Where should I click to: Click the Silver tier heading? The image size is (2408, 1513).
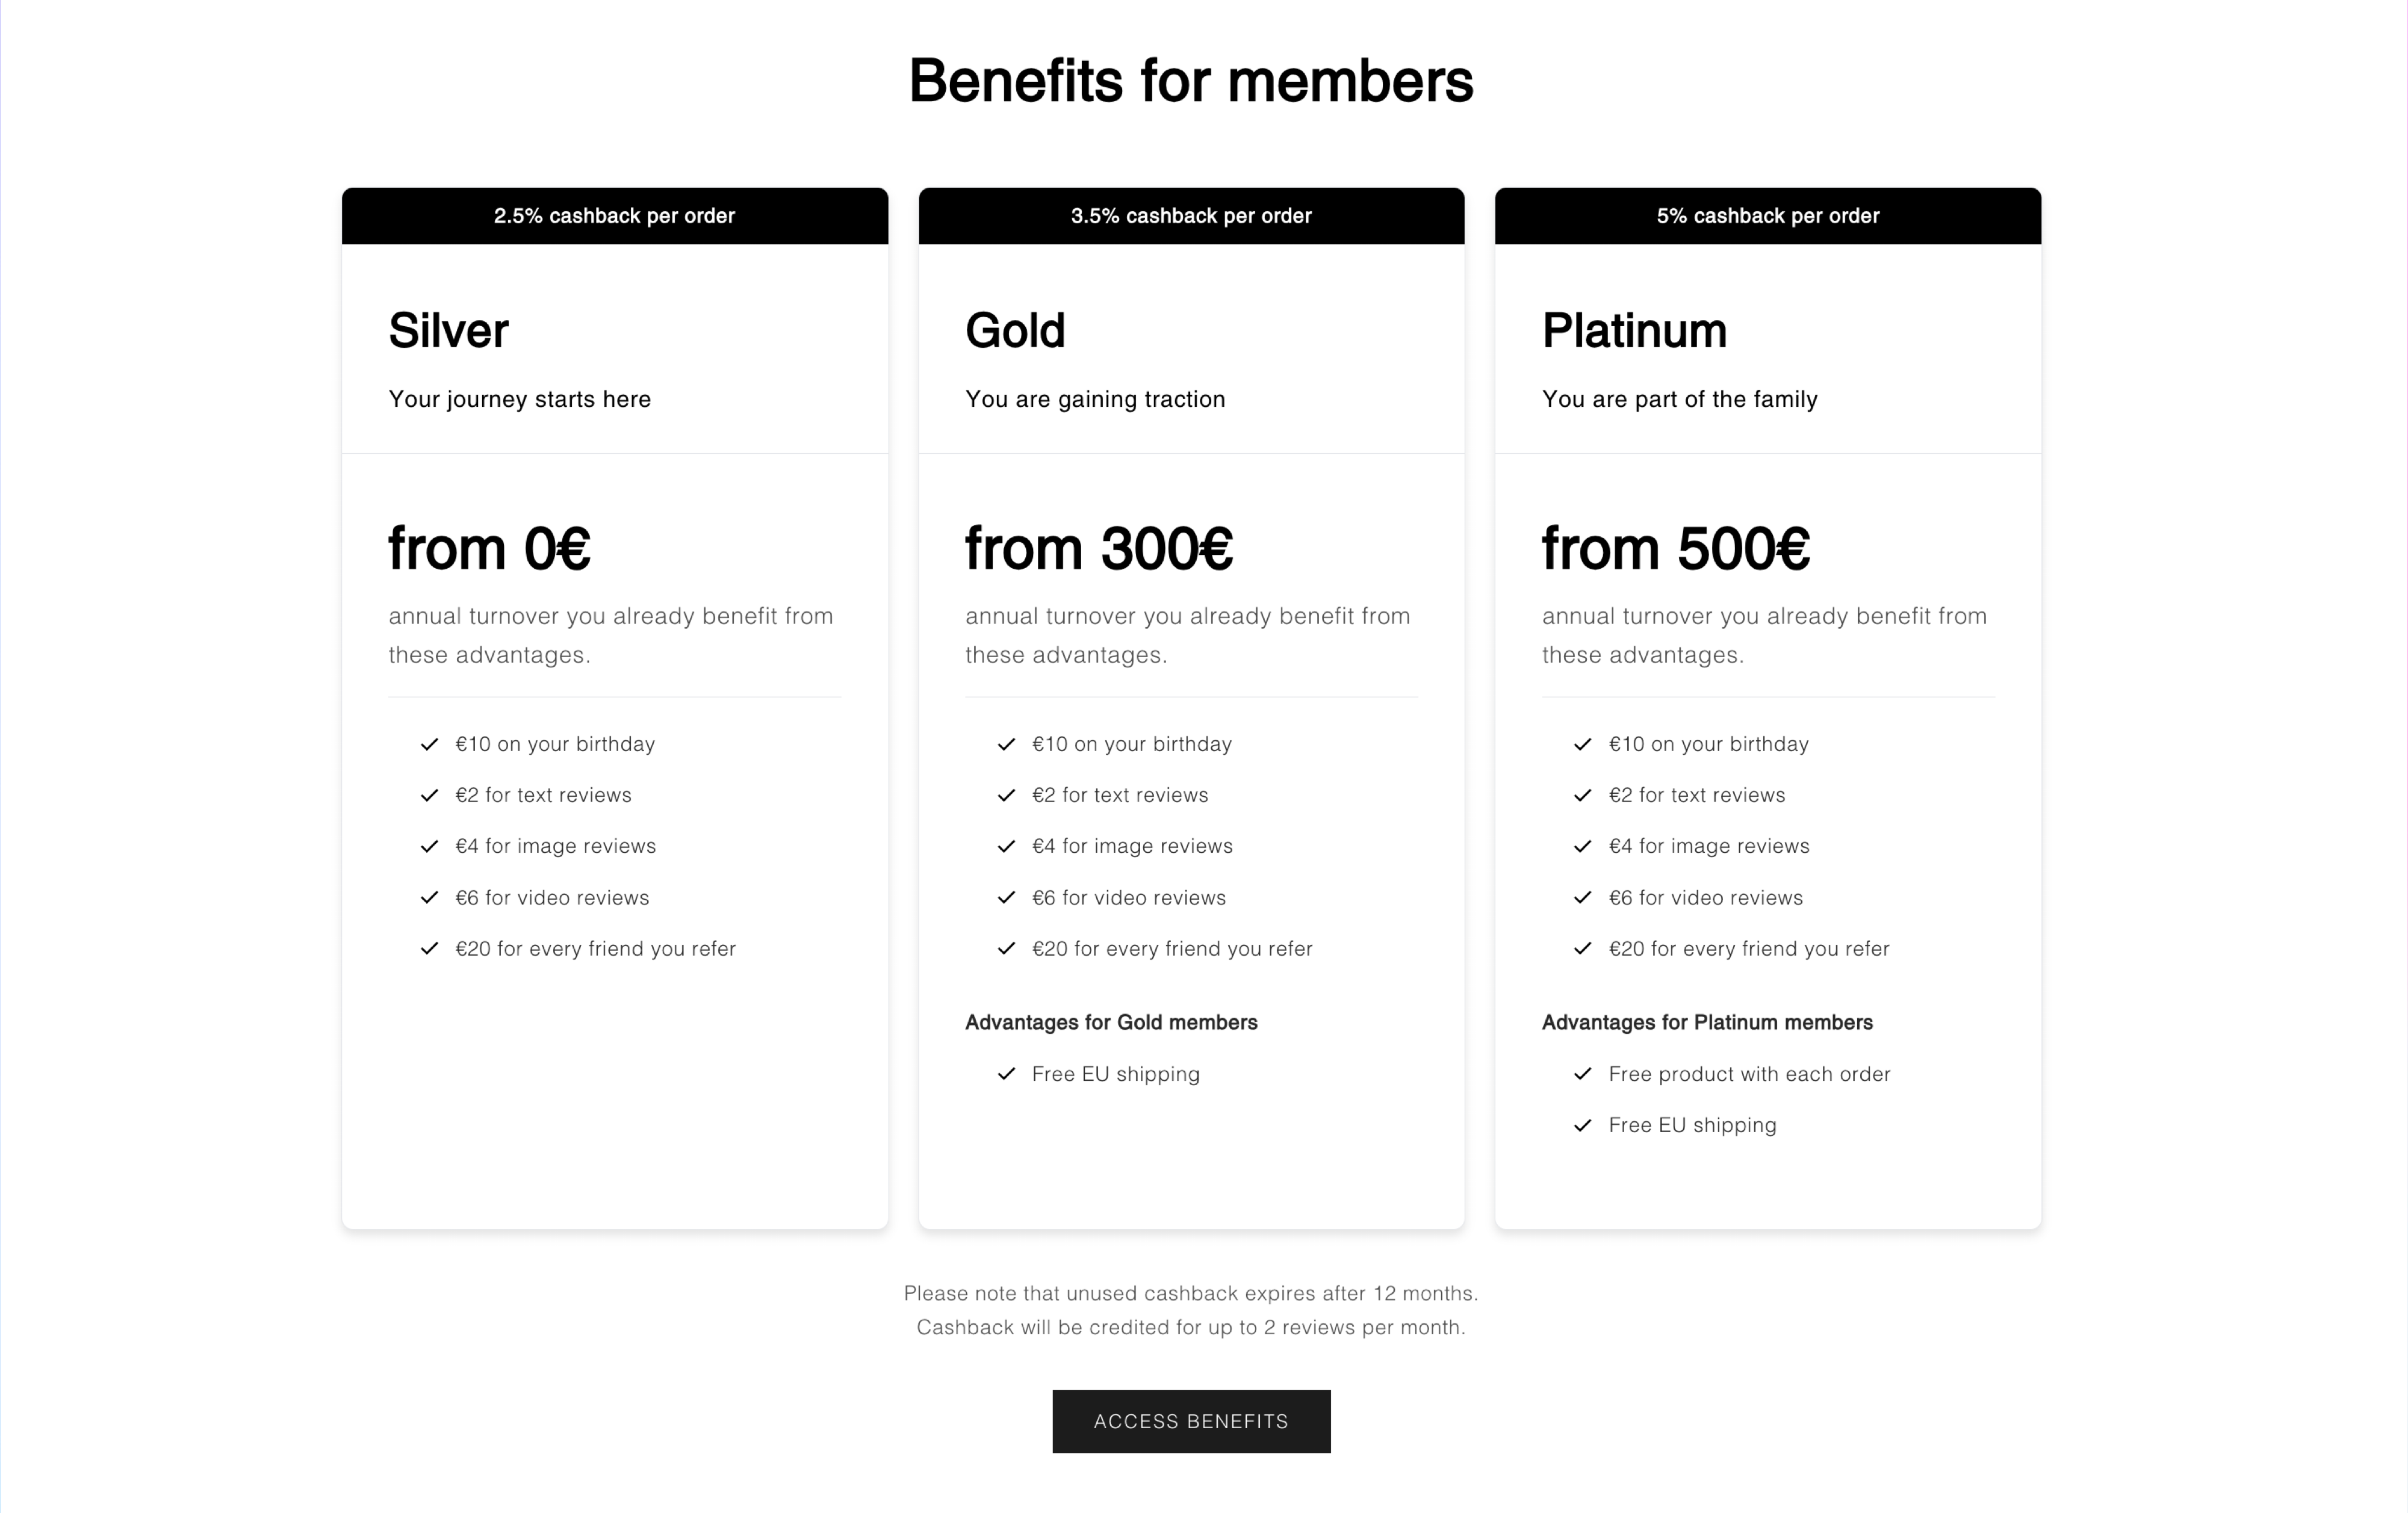(448, 331)
